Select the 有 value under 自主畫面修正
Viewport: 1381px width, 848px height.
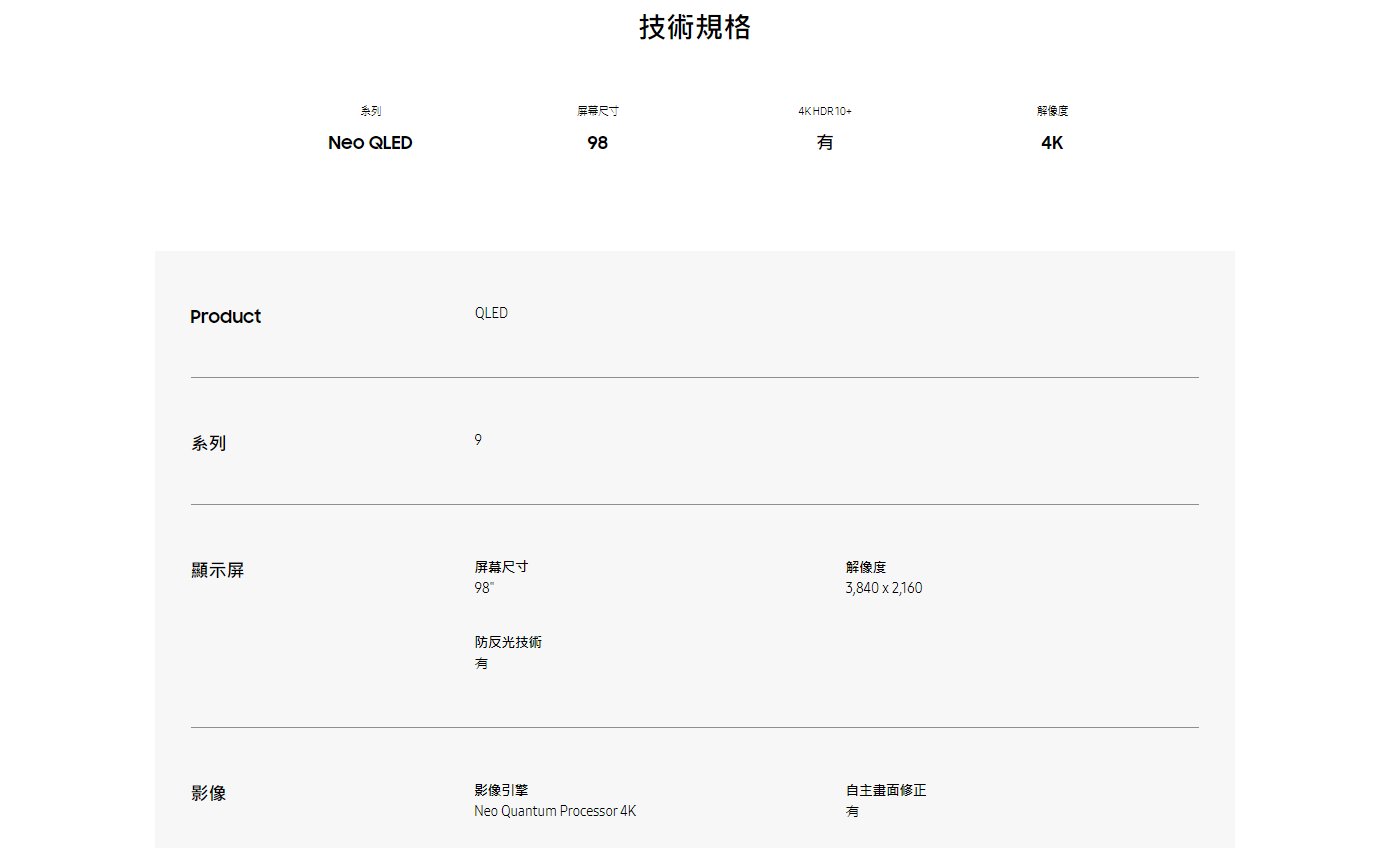[852, 811]
